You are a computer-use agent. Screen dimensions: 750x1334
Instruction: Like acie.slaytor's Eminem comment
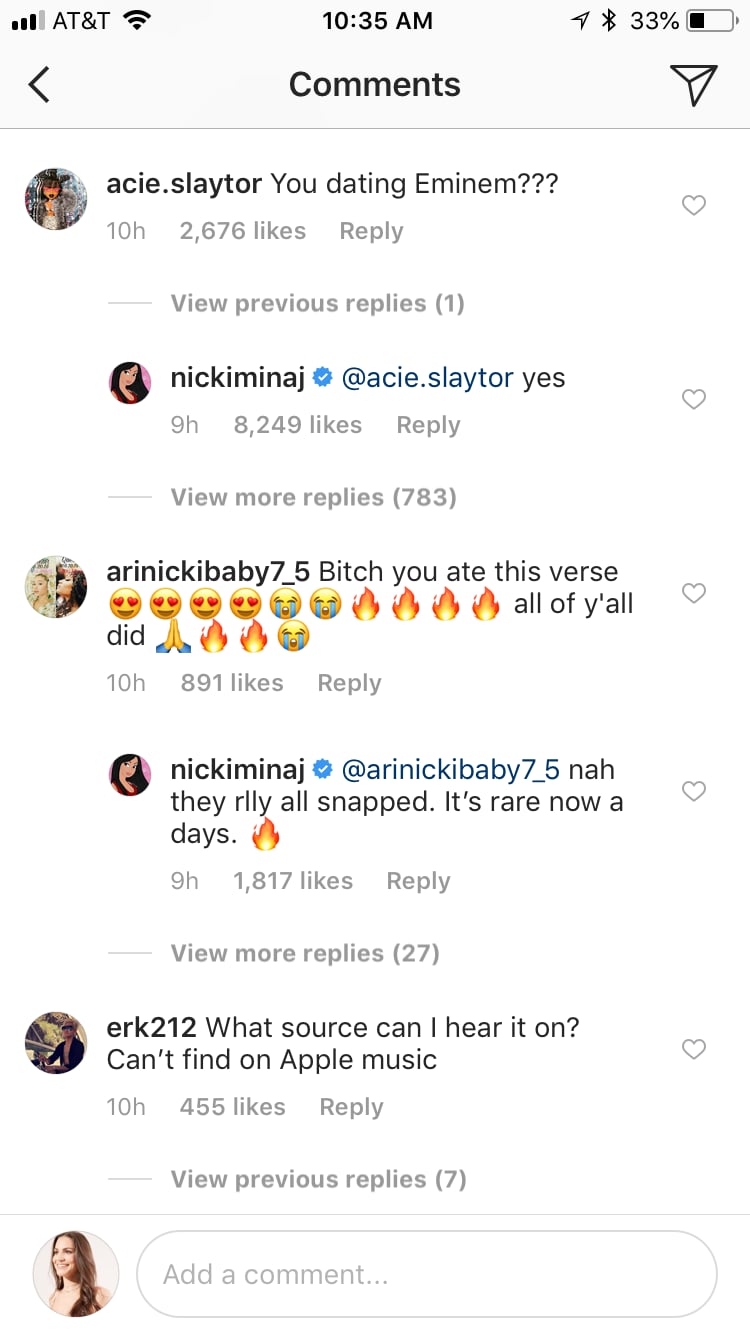tap(693, 206)
